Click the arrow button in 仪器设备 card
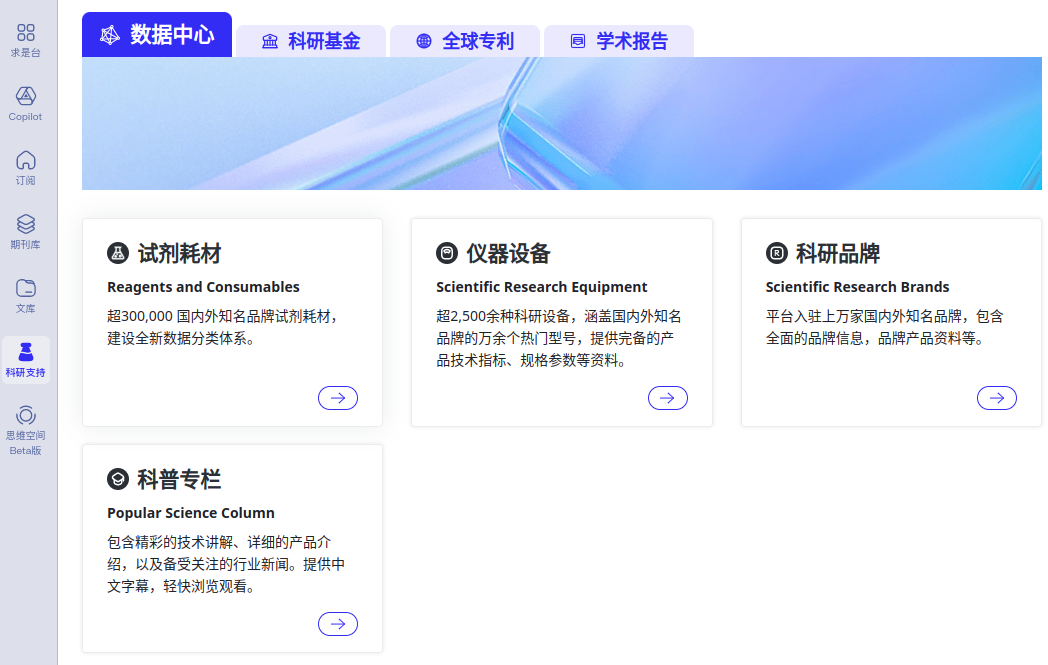The height and width of the screenshot is (665, 1048). [x=667, y=398]
